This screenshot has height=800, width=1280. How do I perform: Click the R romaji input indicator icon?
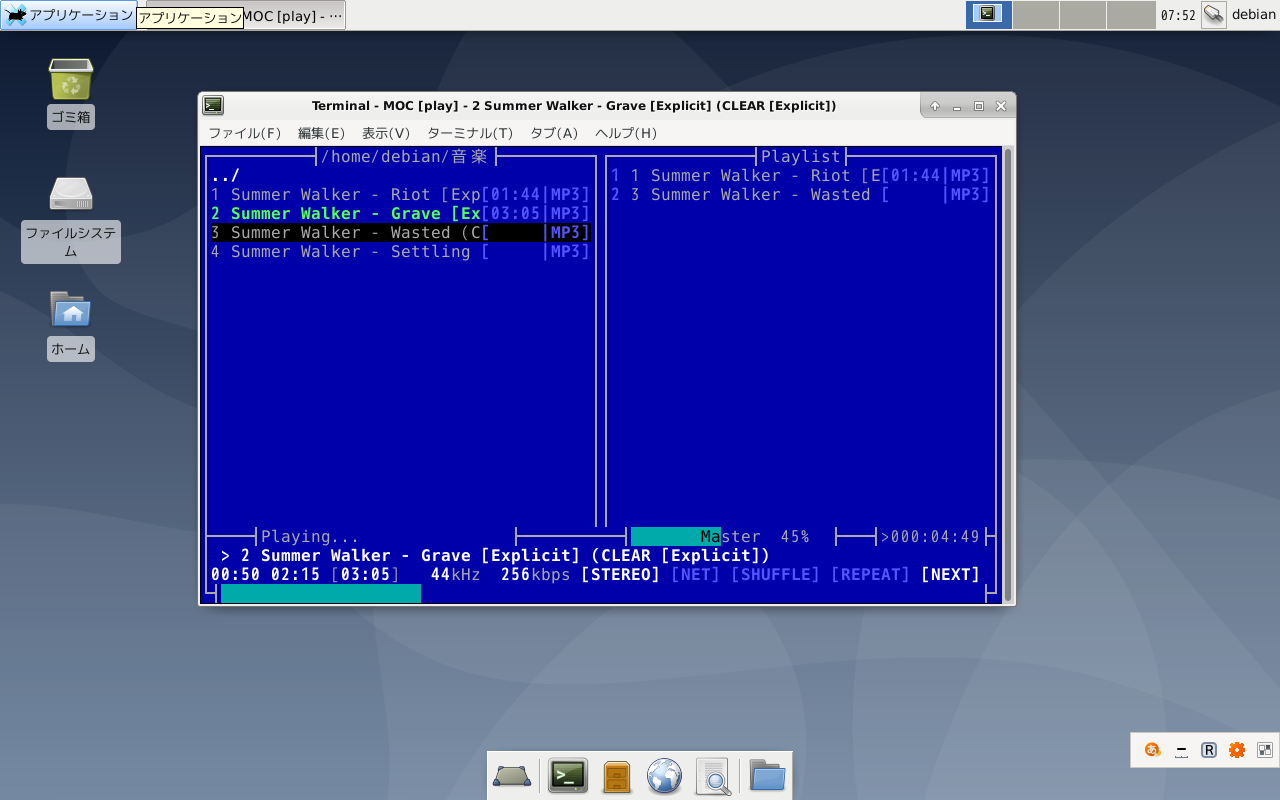(x=1209, y=750)
